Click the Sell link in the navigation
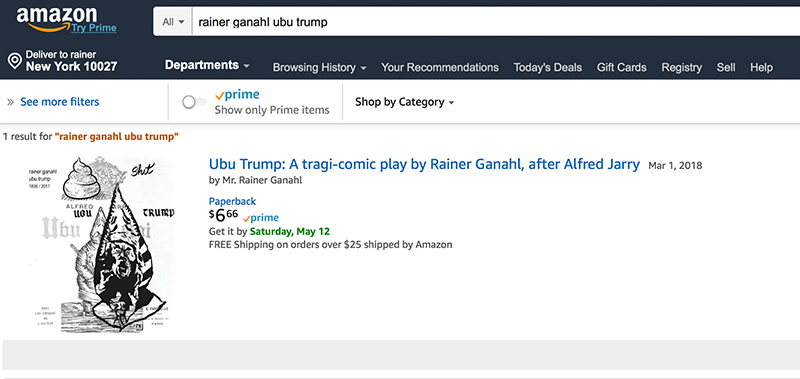Image resolution: width=800 pixels, height=379 pixels. [726, 67]
